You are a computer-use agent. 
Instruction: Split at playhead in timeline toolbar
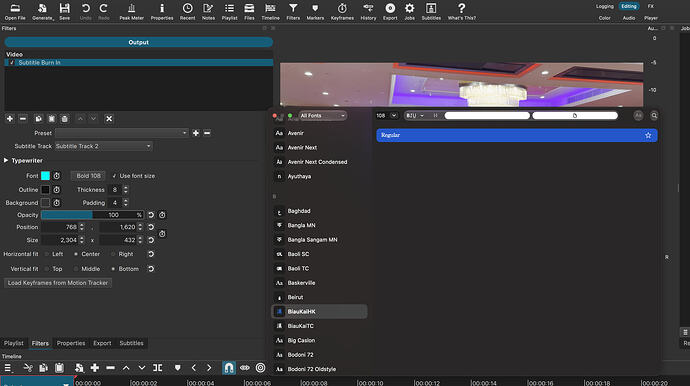(158, 368)
